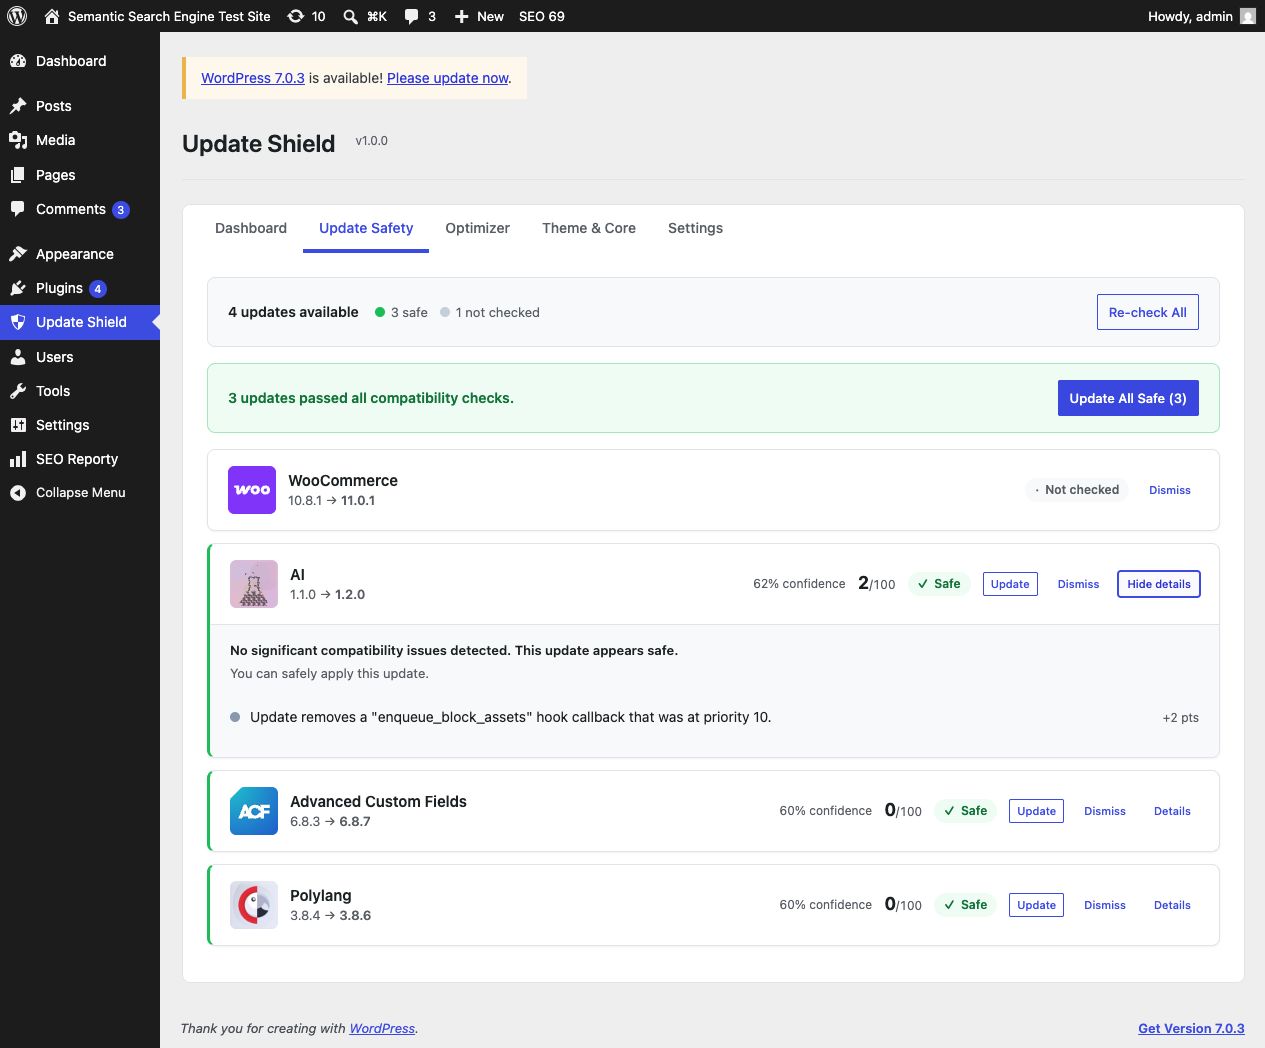The width and height of the screenshot is (1265, 1048).
Task: Expand Details for Advanced Custom Fields
Action: pyautogui.click(x=1172, y=811)
